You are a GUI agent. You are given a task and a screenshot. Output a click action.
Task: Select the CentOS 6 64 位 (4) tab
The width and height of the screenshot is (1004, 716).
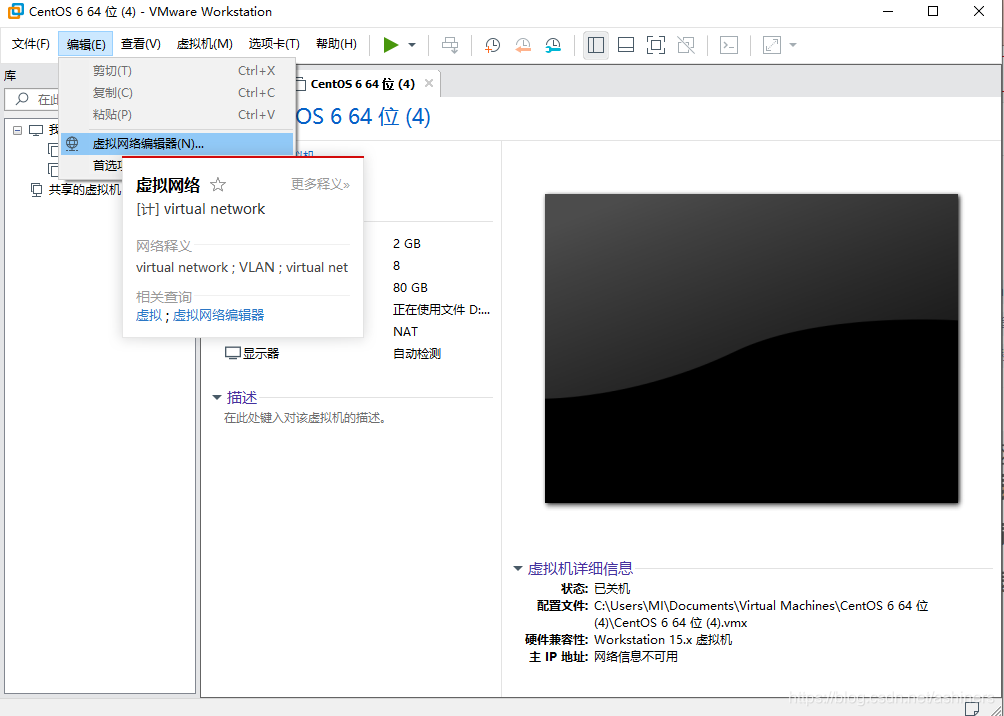pyautogui.click(x=362, y=84)
